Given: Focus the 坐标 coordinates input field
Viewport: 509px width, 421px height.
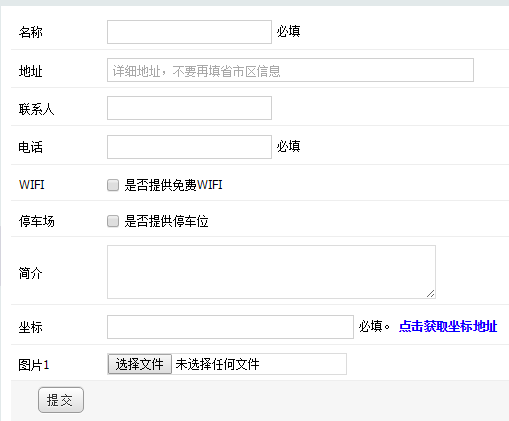Looking at the screenshot, I should pos(230,327).
